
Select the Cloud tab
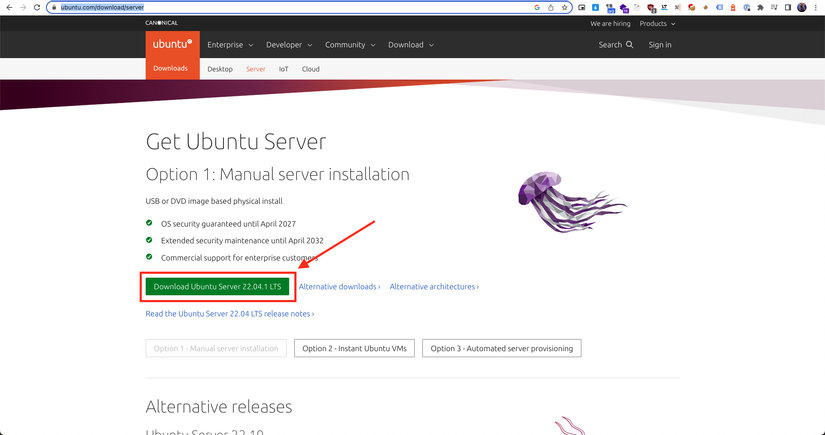pos(310,69)
